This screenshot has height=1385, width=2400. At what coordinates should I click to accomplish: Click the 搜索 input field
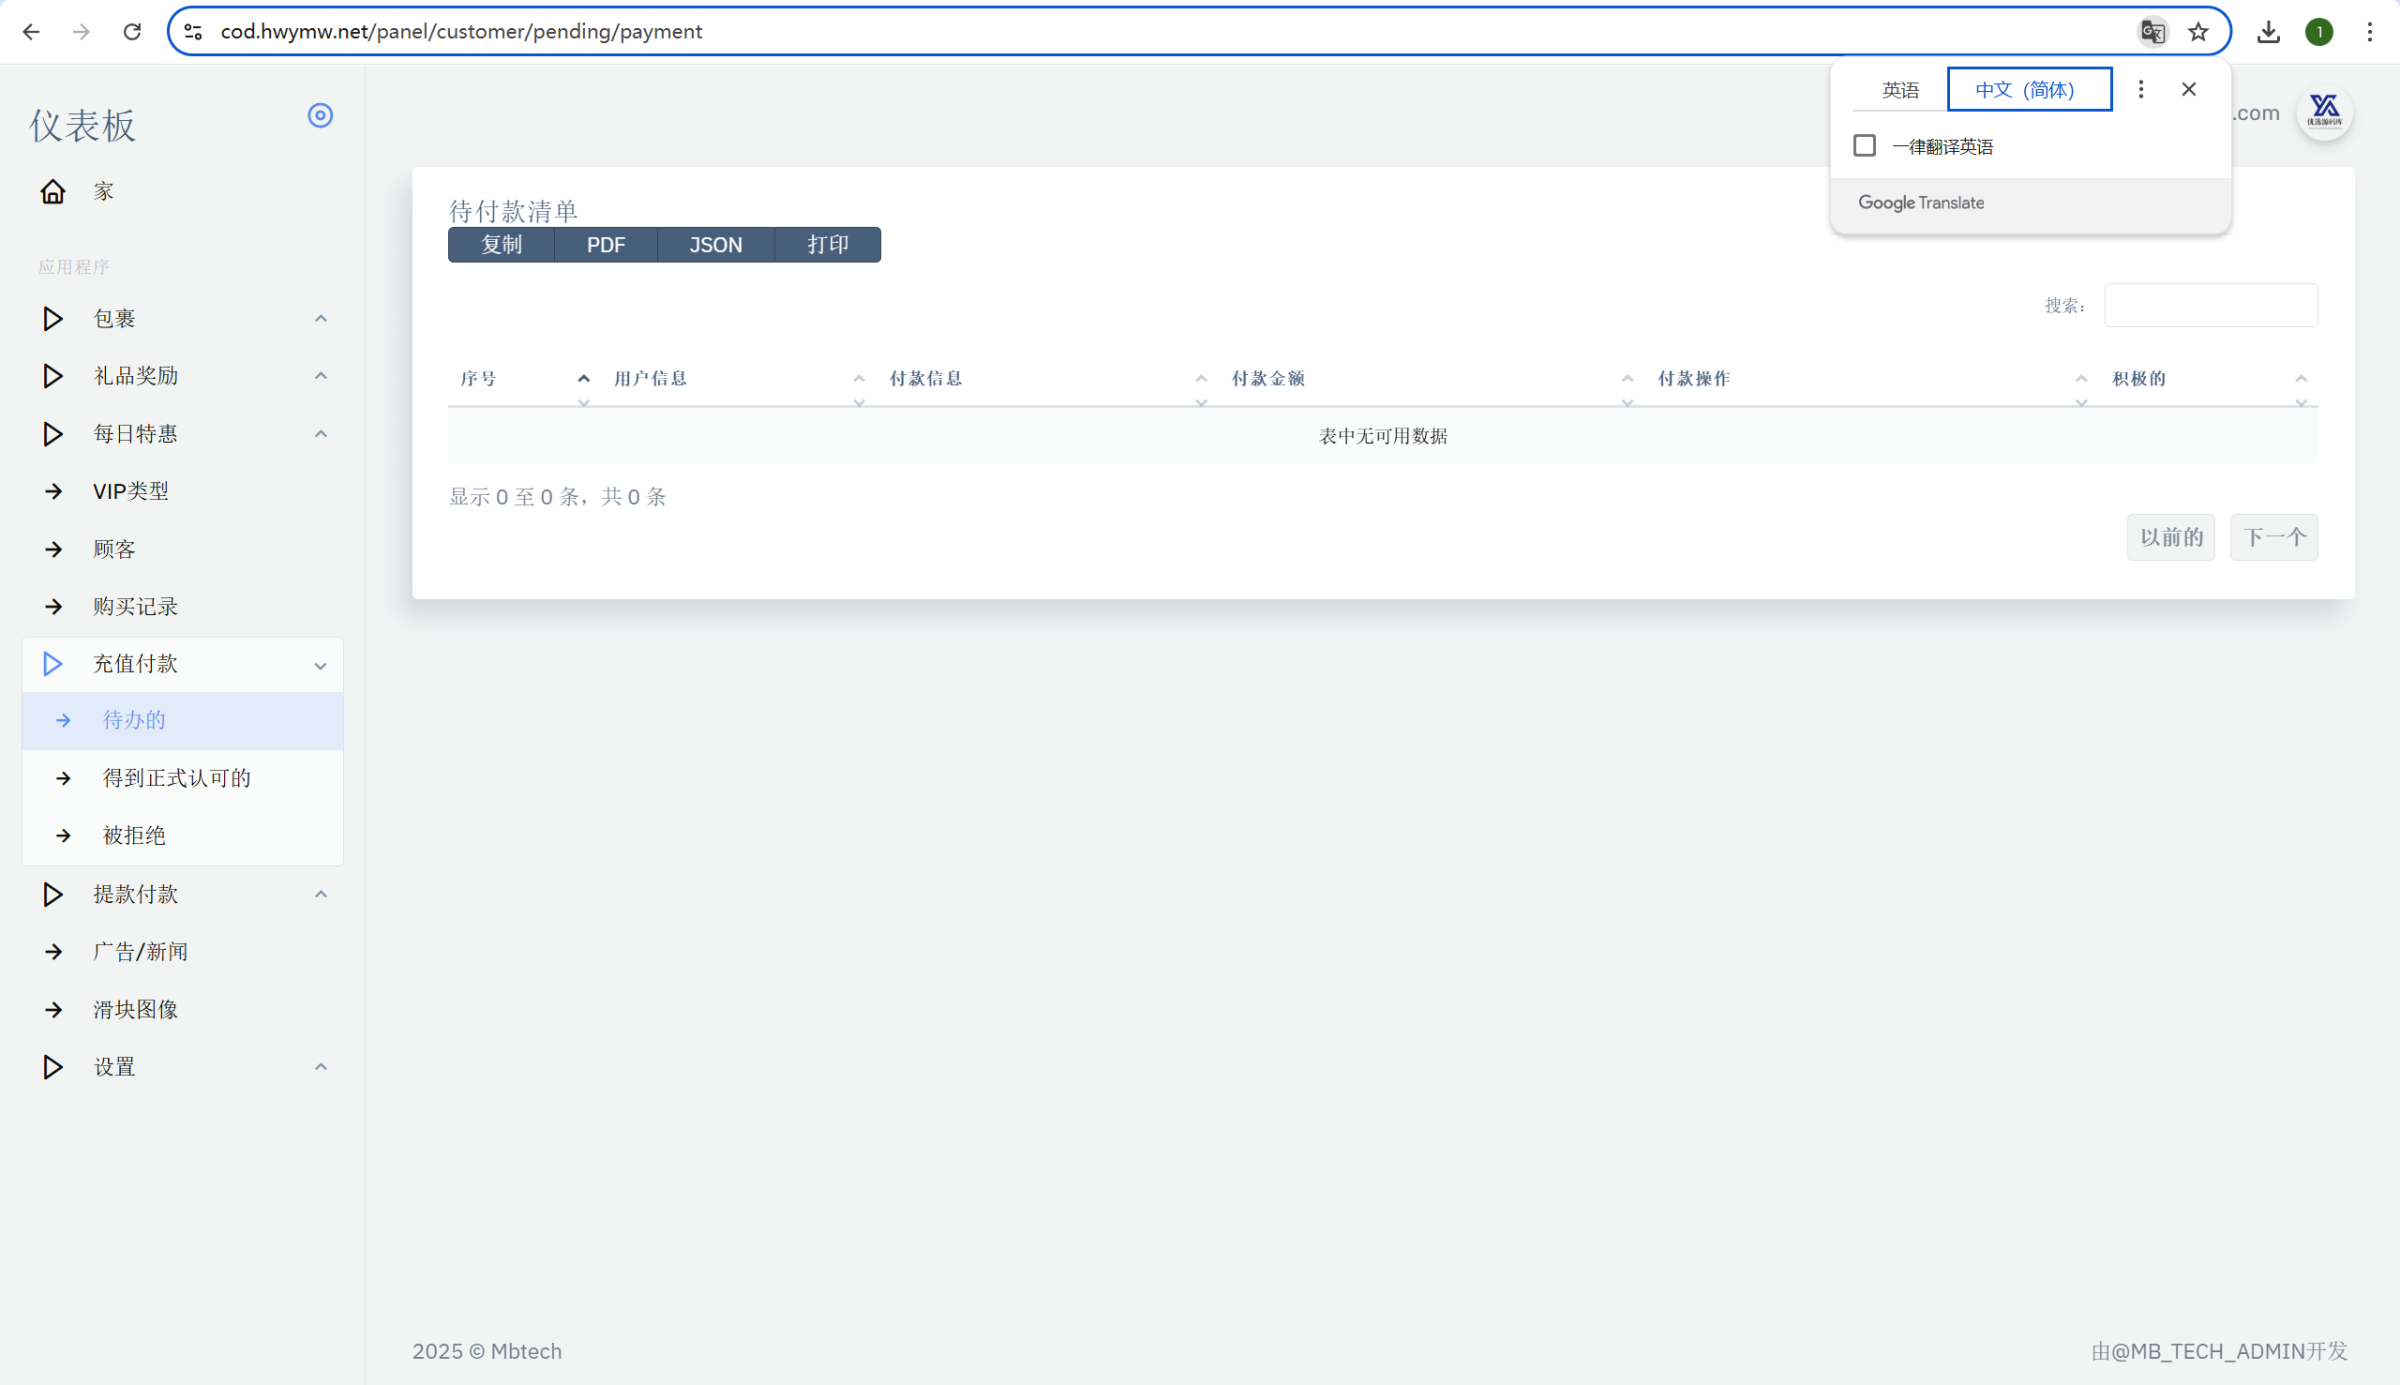2211,305
